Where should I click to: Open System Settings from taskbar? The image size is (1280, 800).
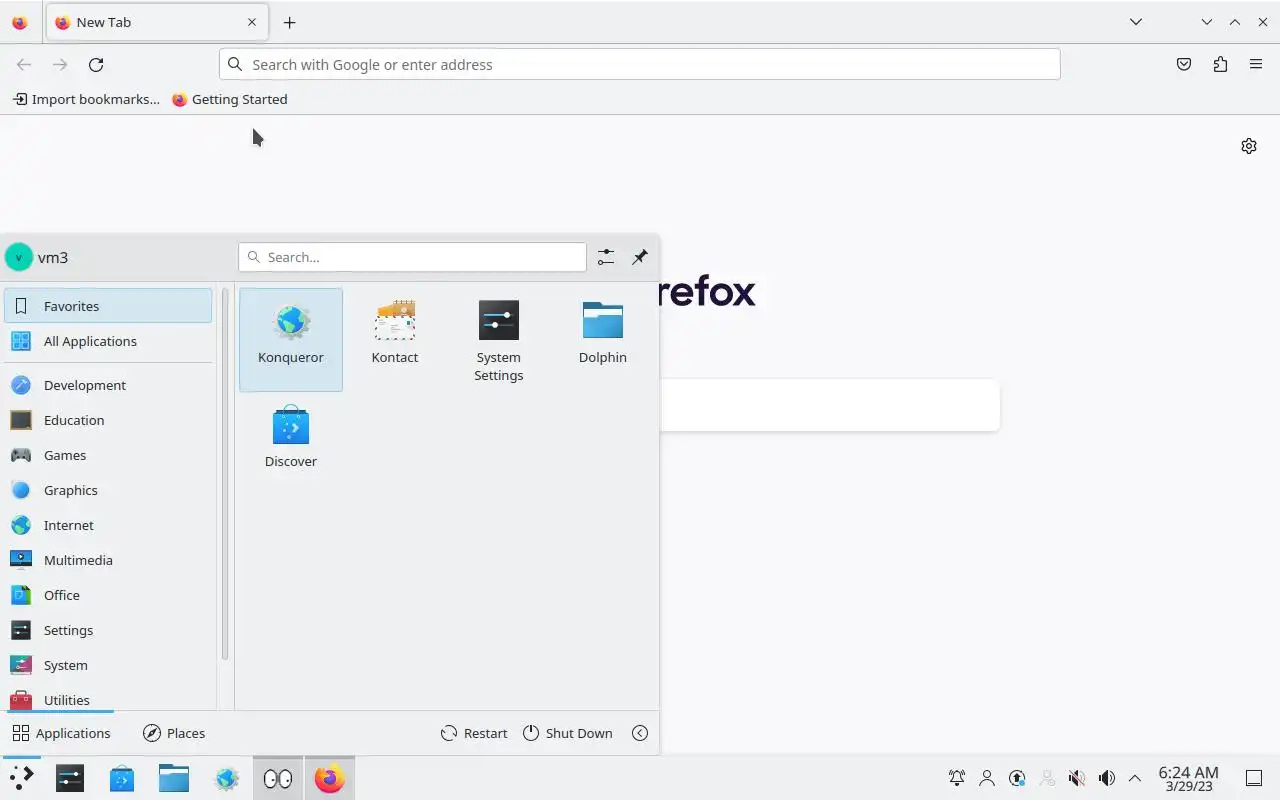pos(70,778)
